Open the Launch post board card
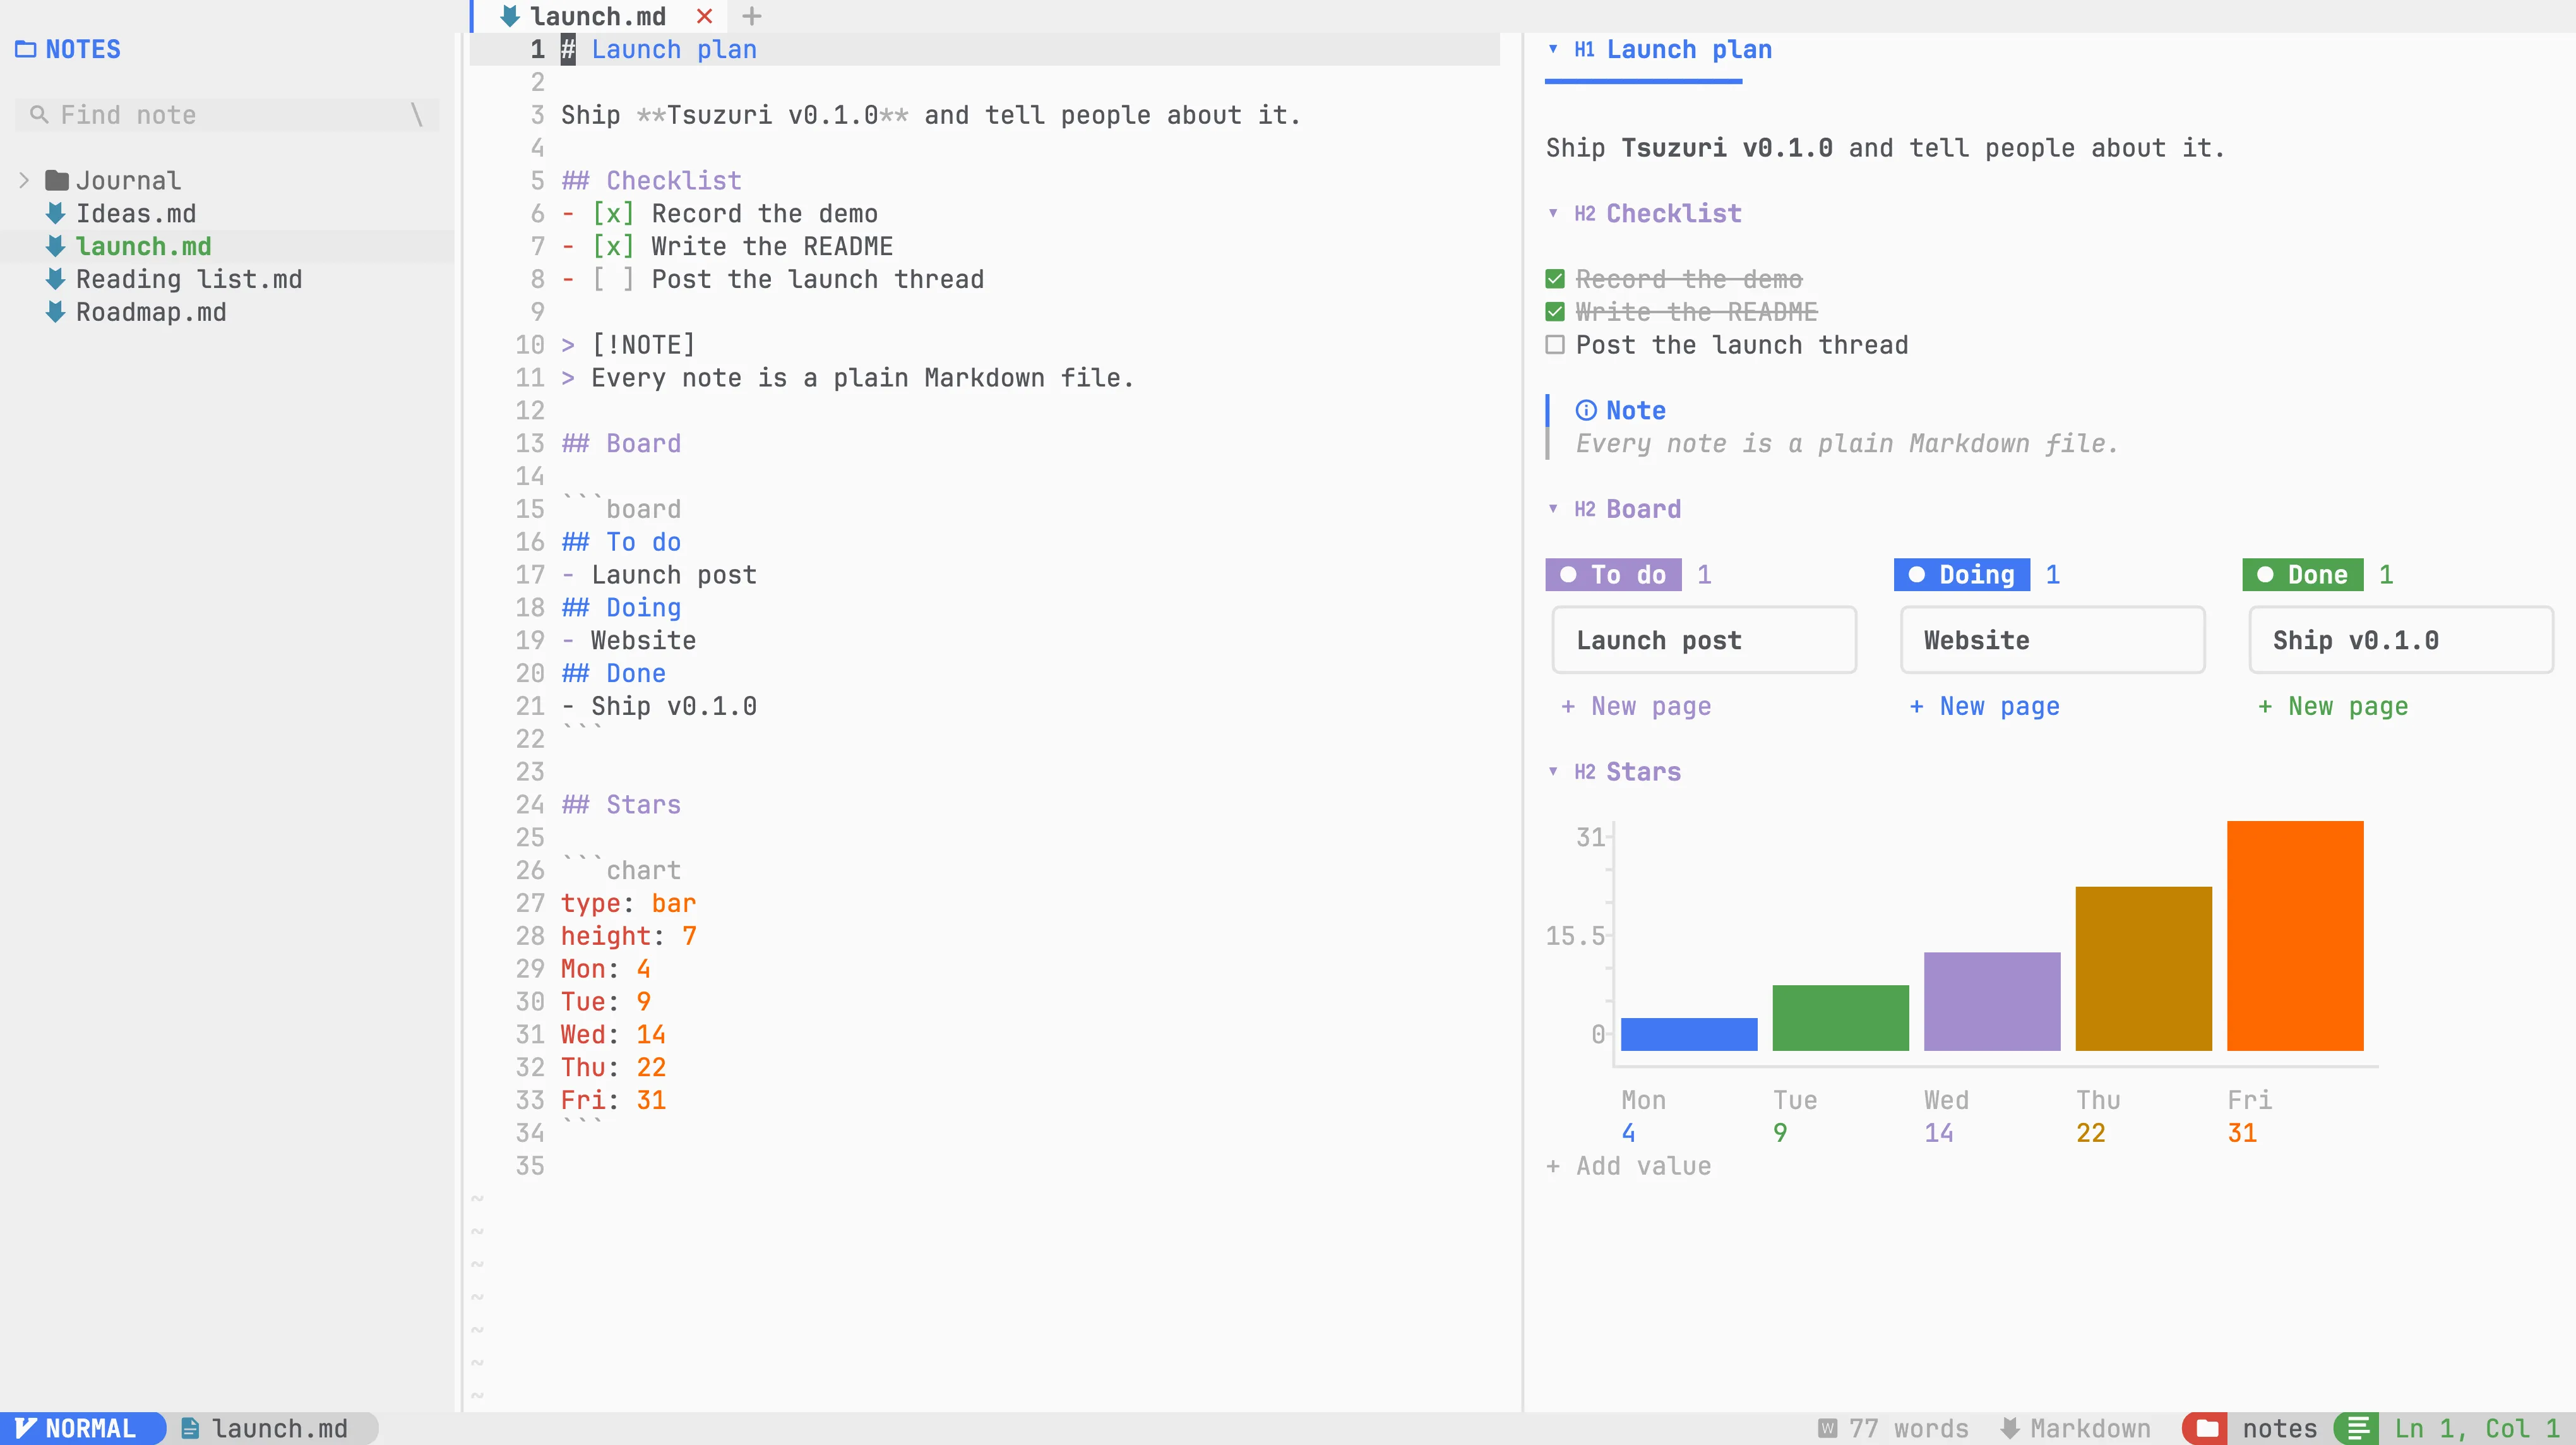Image resolution: width=2576 pixels, height=1445 pixels. click(1704, 640)
